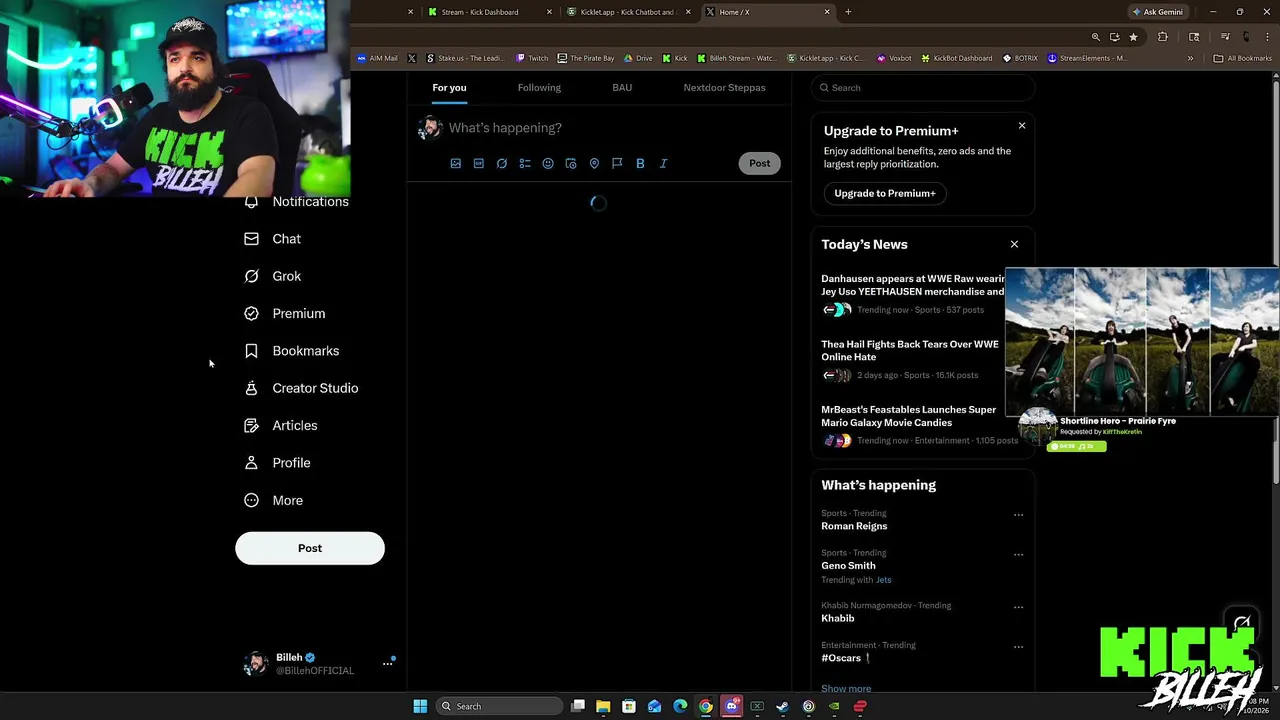Click Ask Gemini in Chrome
This screenshot has height=720, width=1280.
click(x=1157, y=12)
